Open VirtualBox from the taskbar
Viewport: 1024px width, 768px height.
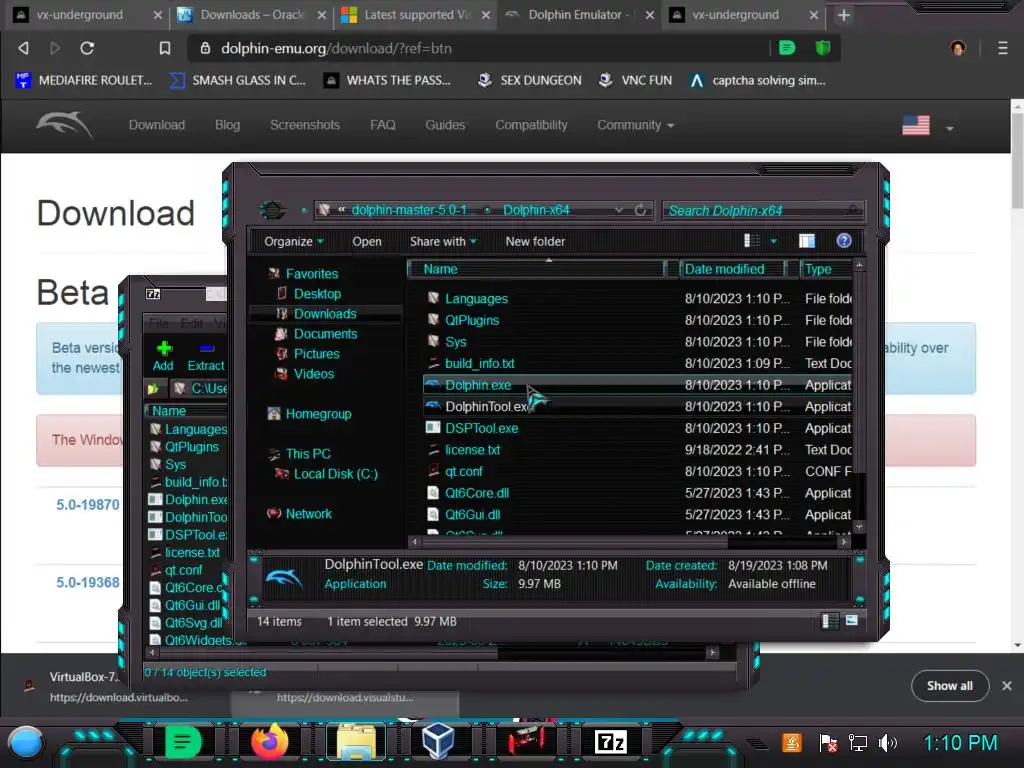point(438,741)
